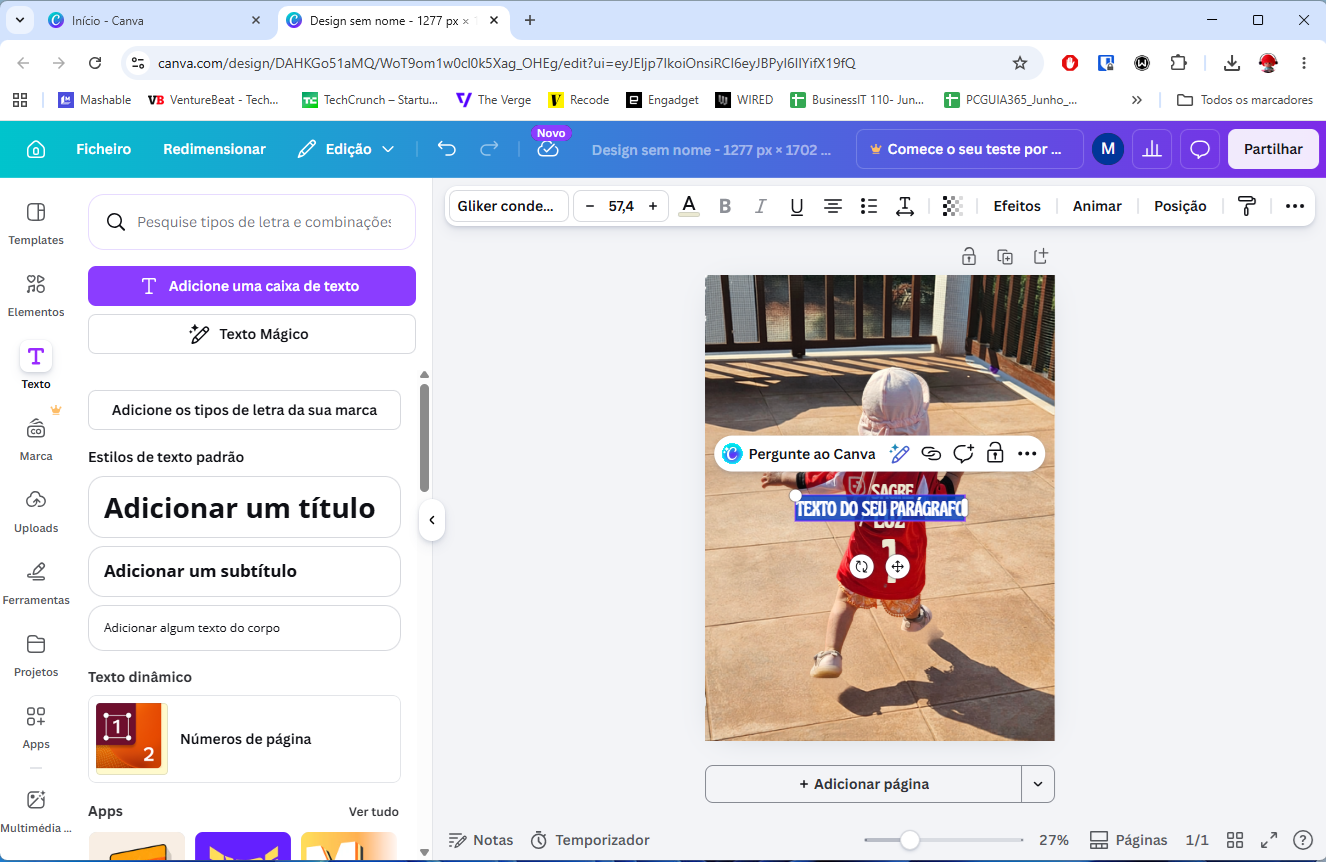Lock the page using lock icon
This screenshot has height=862, width=1326.
pyautogui.click(x=969, y=256)
